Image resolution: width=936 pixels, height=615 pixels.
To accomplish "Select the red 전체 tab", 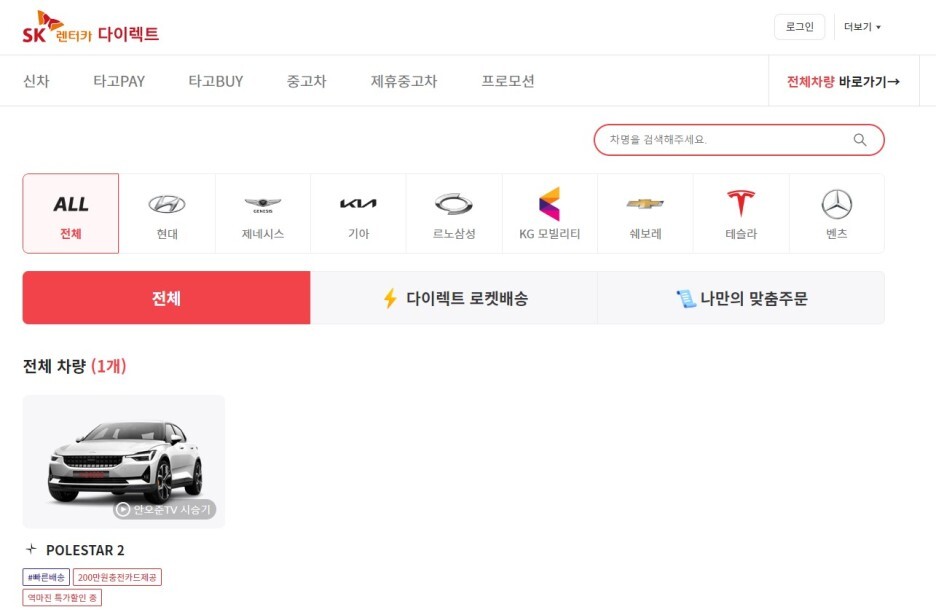I will pos(167,298).
